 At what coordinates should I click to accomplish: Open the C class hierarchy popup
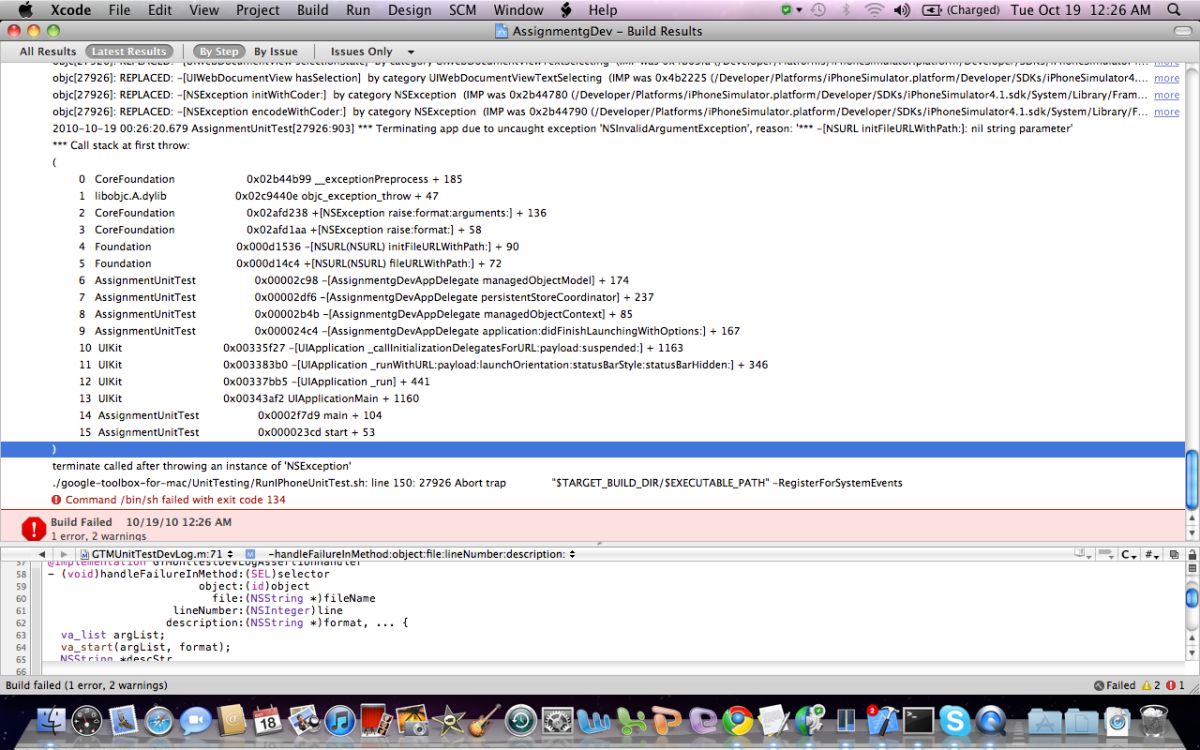[1129, 553]
